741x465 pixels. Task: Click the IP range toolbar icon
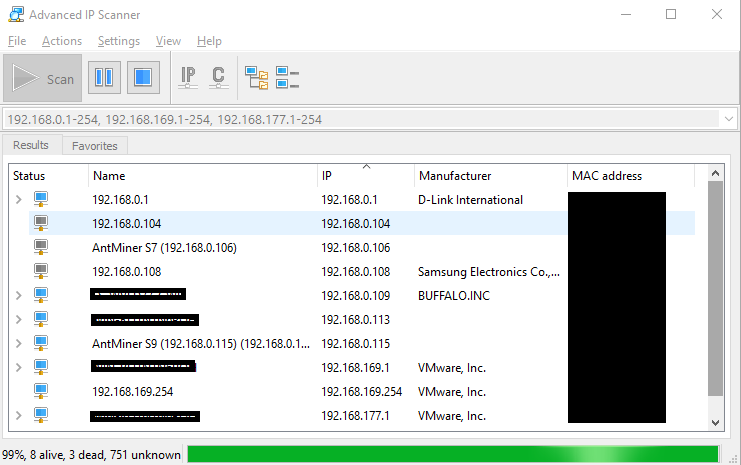click(188, 78)
